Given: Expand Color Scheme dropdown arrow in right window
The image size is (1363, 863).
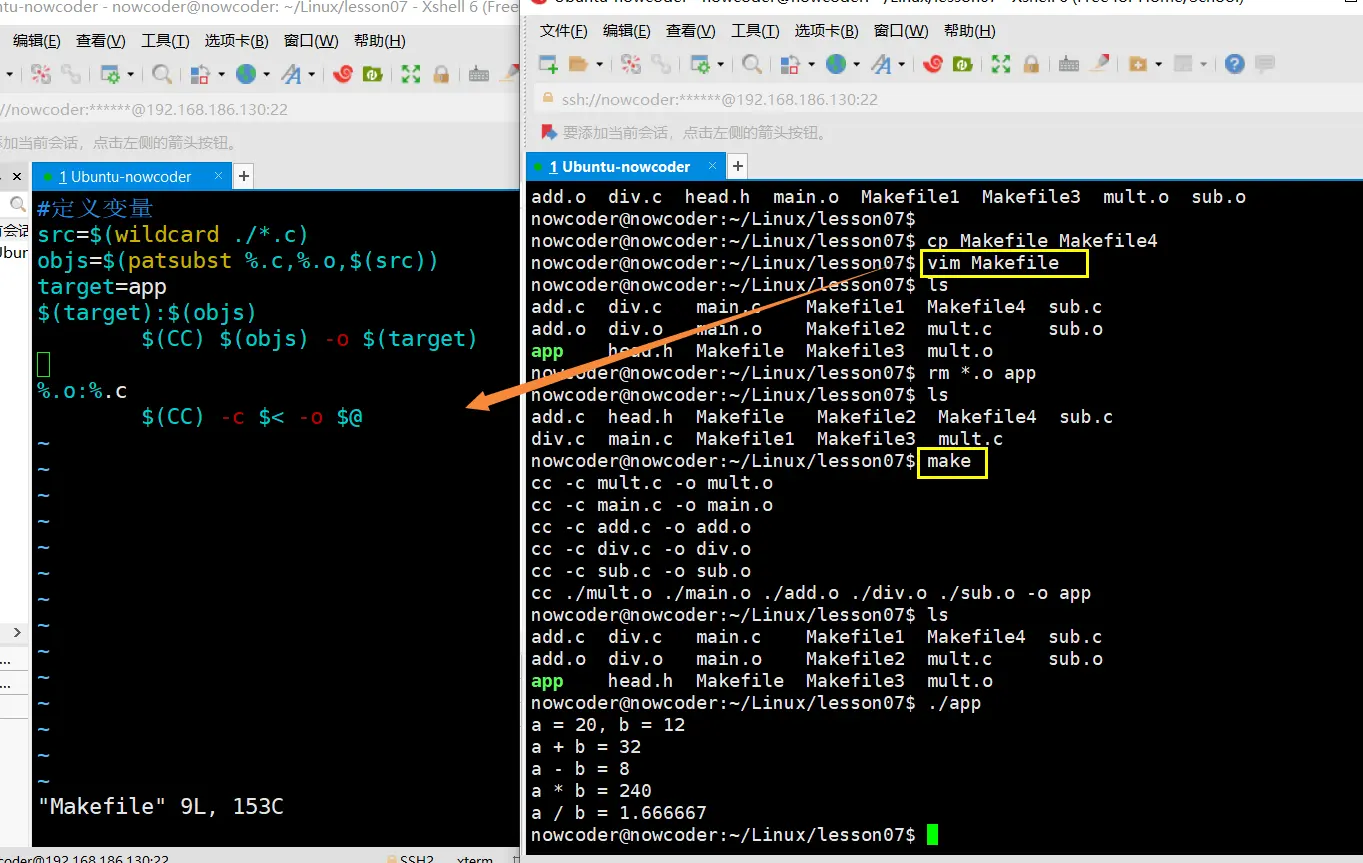Looking at the screenshot, I should [x=811, y=64].
